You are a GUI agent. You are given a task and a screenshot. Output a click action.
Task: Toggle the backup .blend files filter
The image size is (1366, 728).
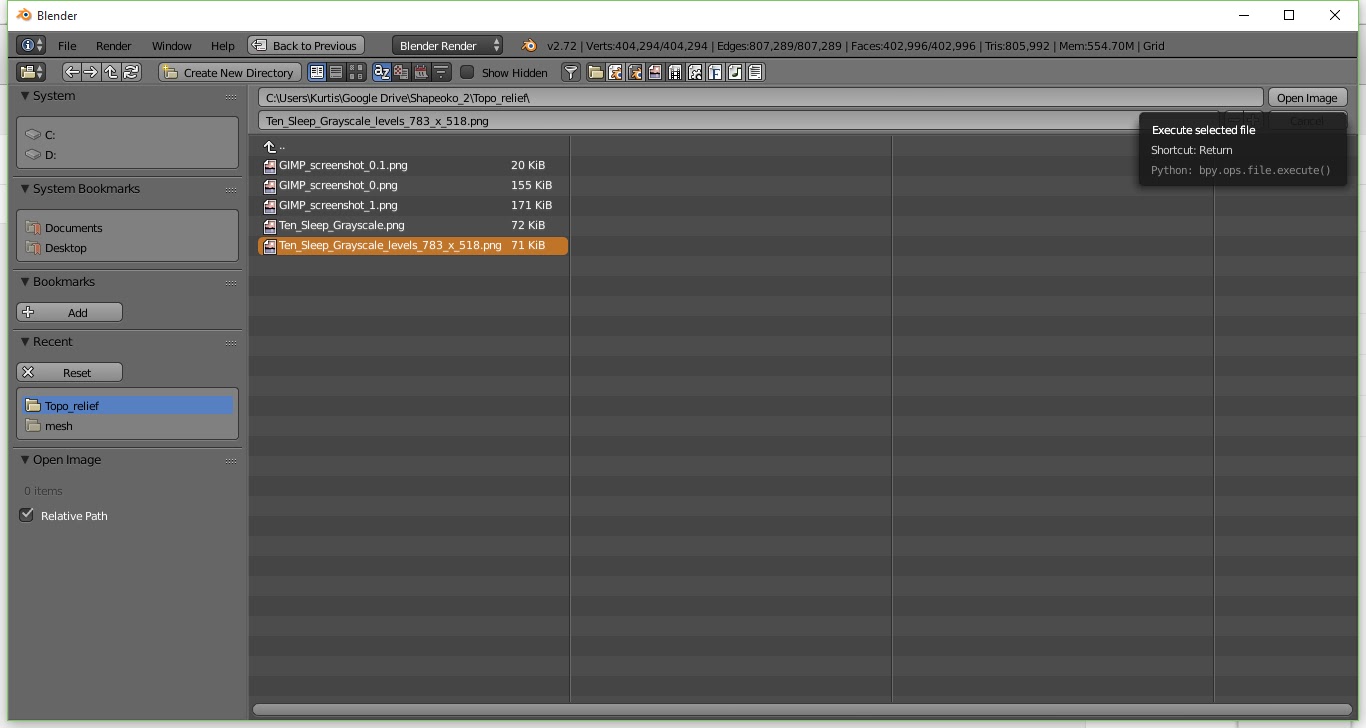coord(635,72)
